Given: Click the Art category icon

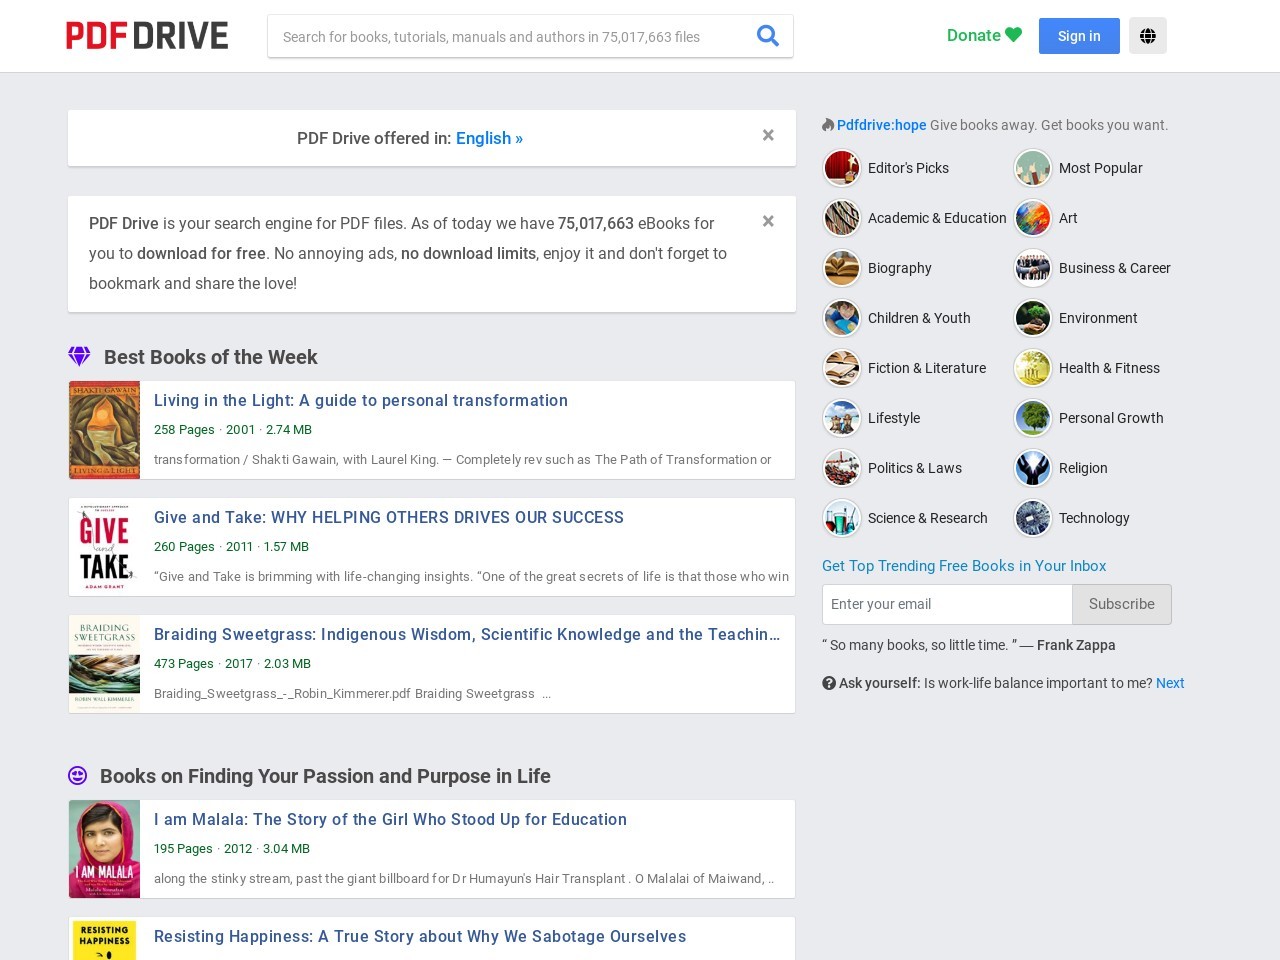Looking at the screenshot, I should (x=1033, y=218).
